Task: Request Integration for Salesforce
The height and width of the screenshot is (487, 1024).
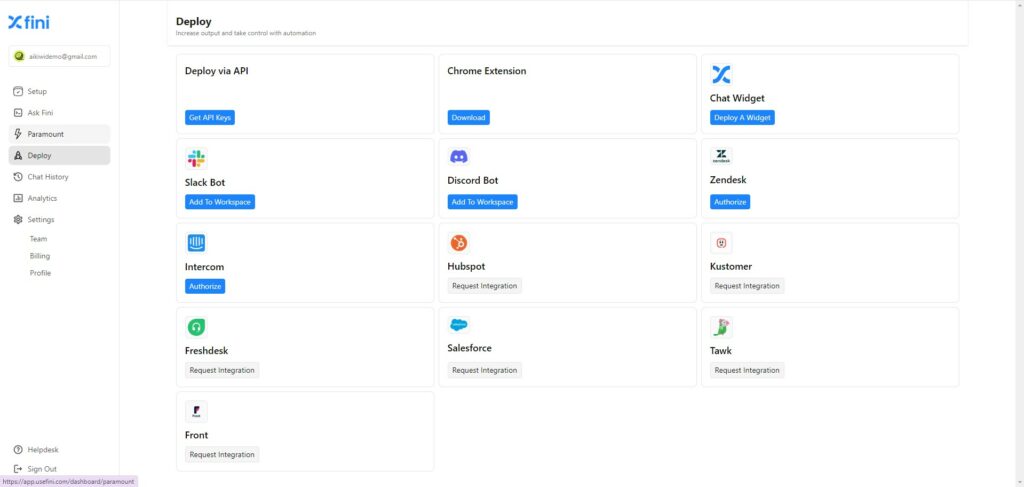Action: 485,370
